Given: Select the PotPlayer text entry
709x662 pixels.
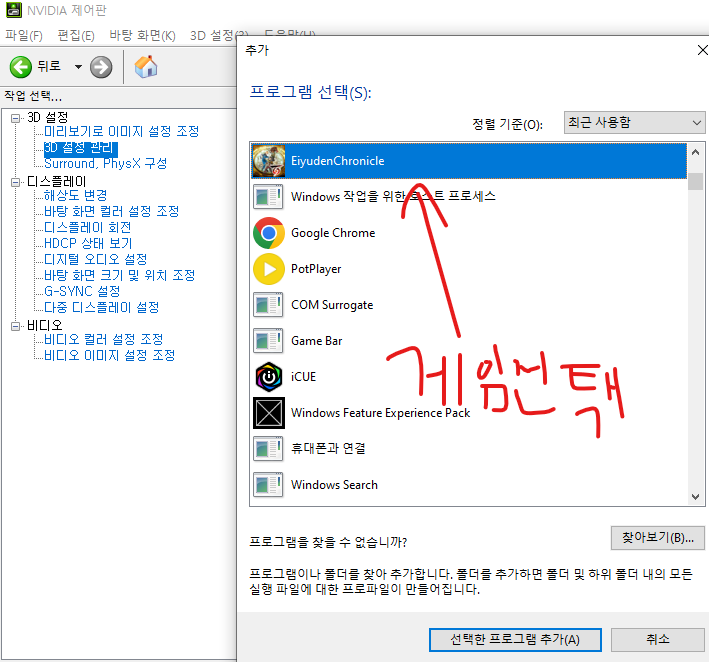Looking at the screenshot, I should click(x=316, y=269).
